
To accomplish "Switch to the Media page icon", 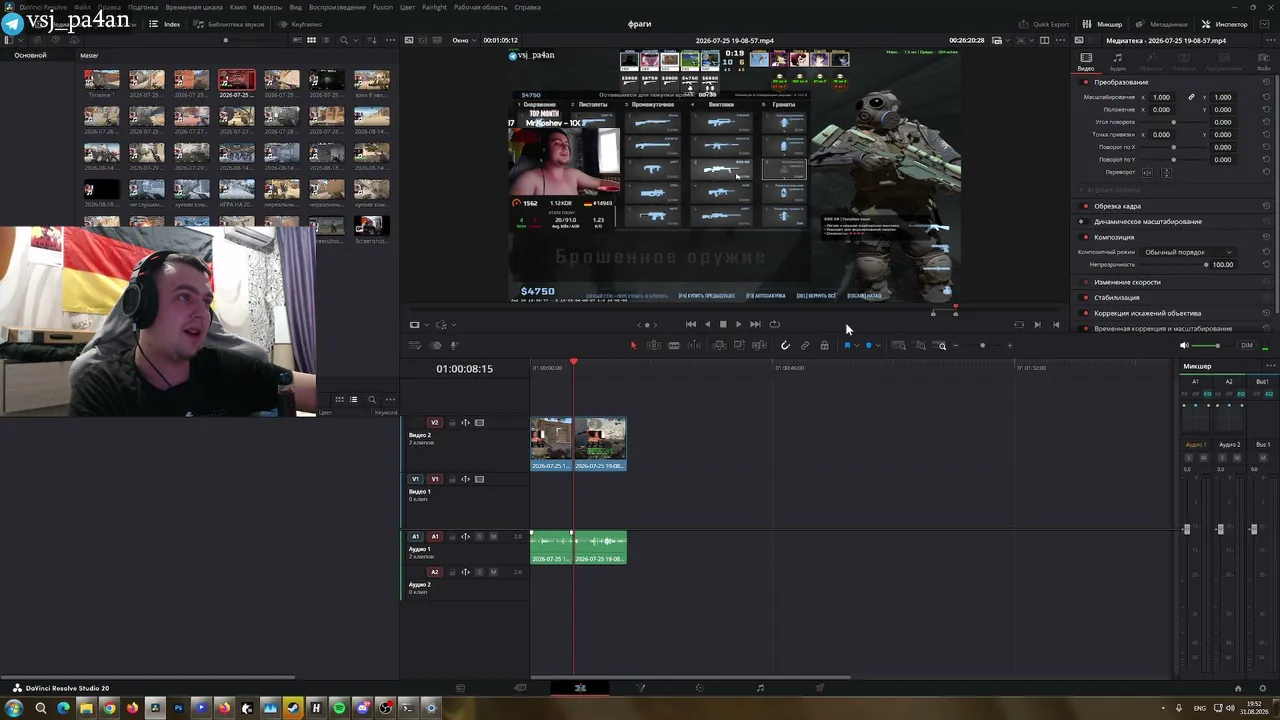I will [460, 688].
